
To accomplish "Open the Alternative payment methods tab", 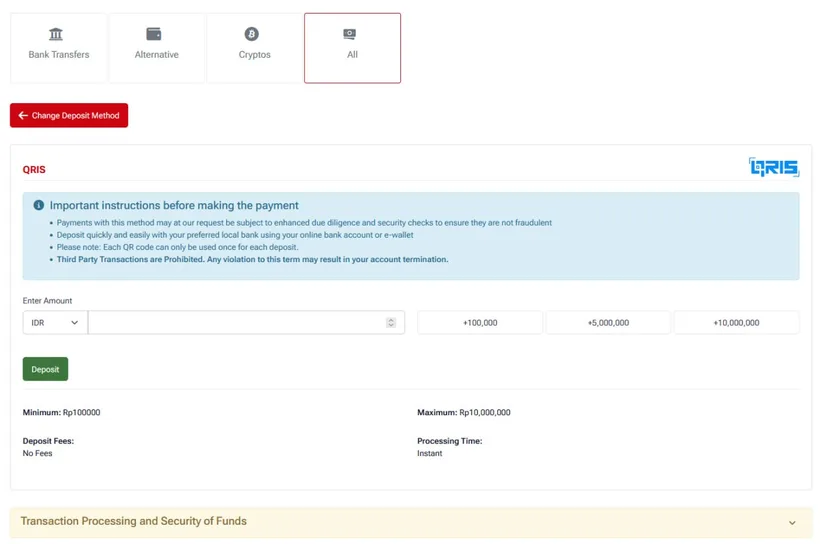I will click(156, 48).
